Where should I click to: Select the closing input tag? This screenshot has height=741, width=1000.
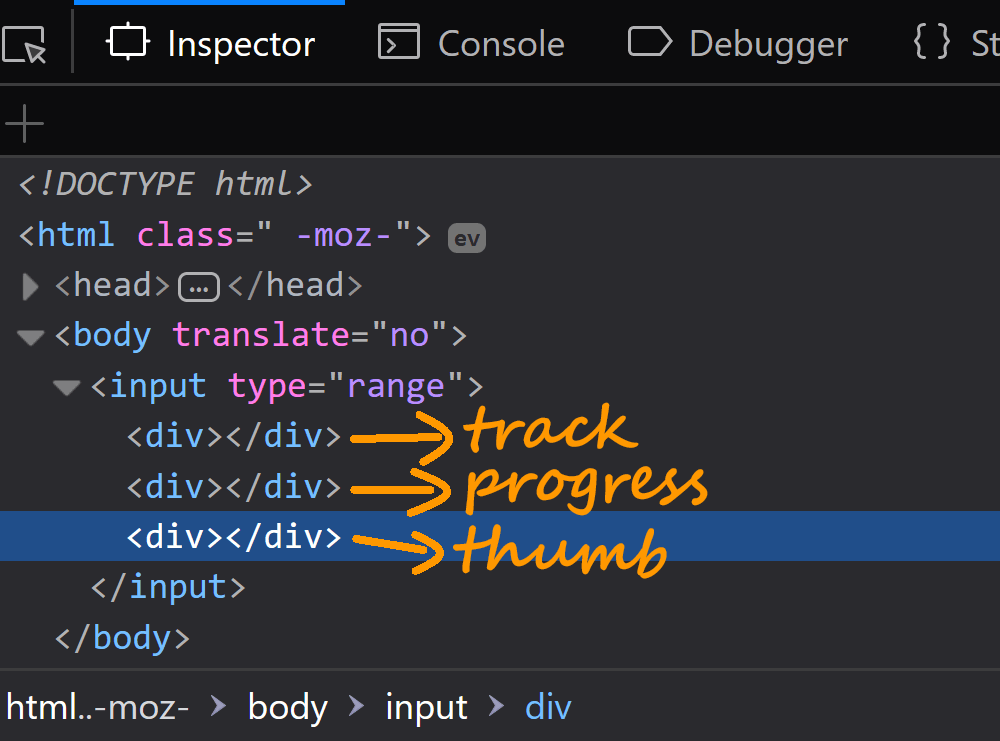167,587
